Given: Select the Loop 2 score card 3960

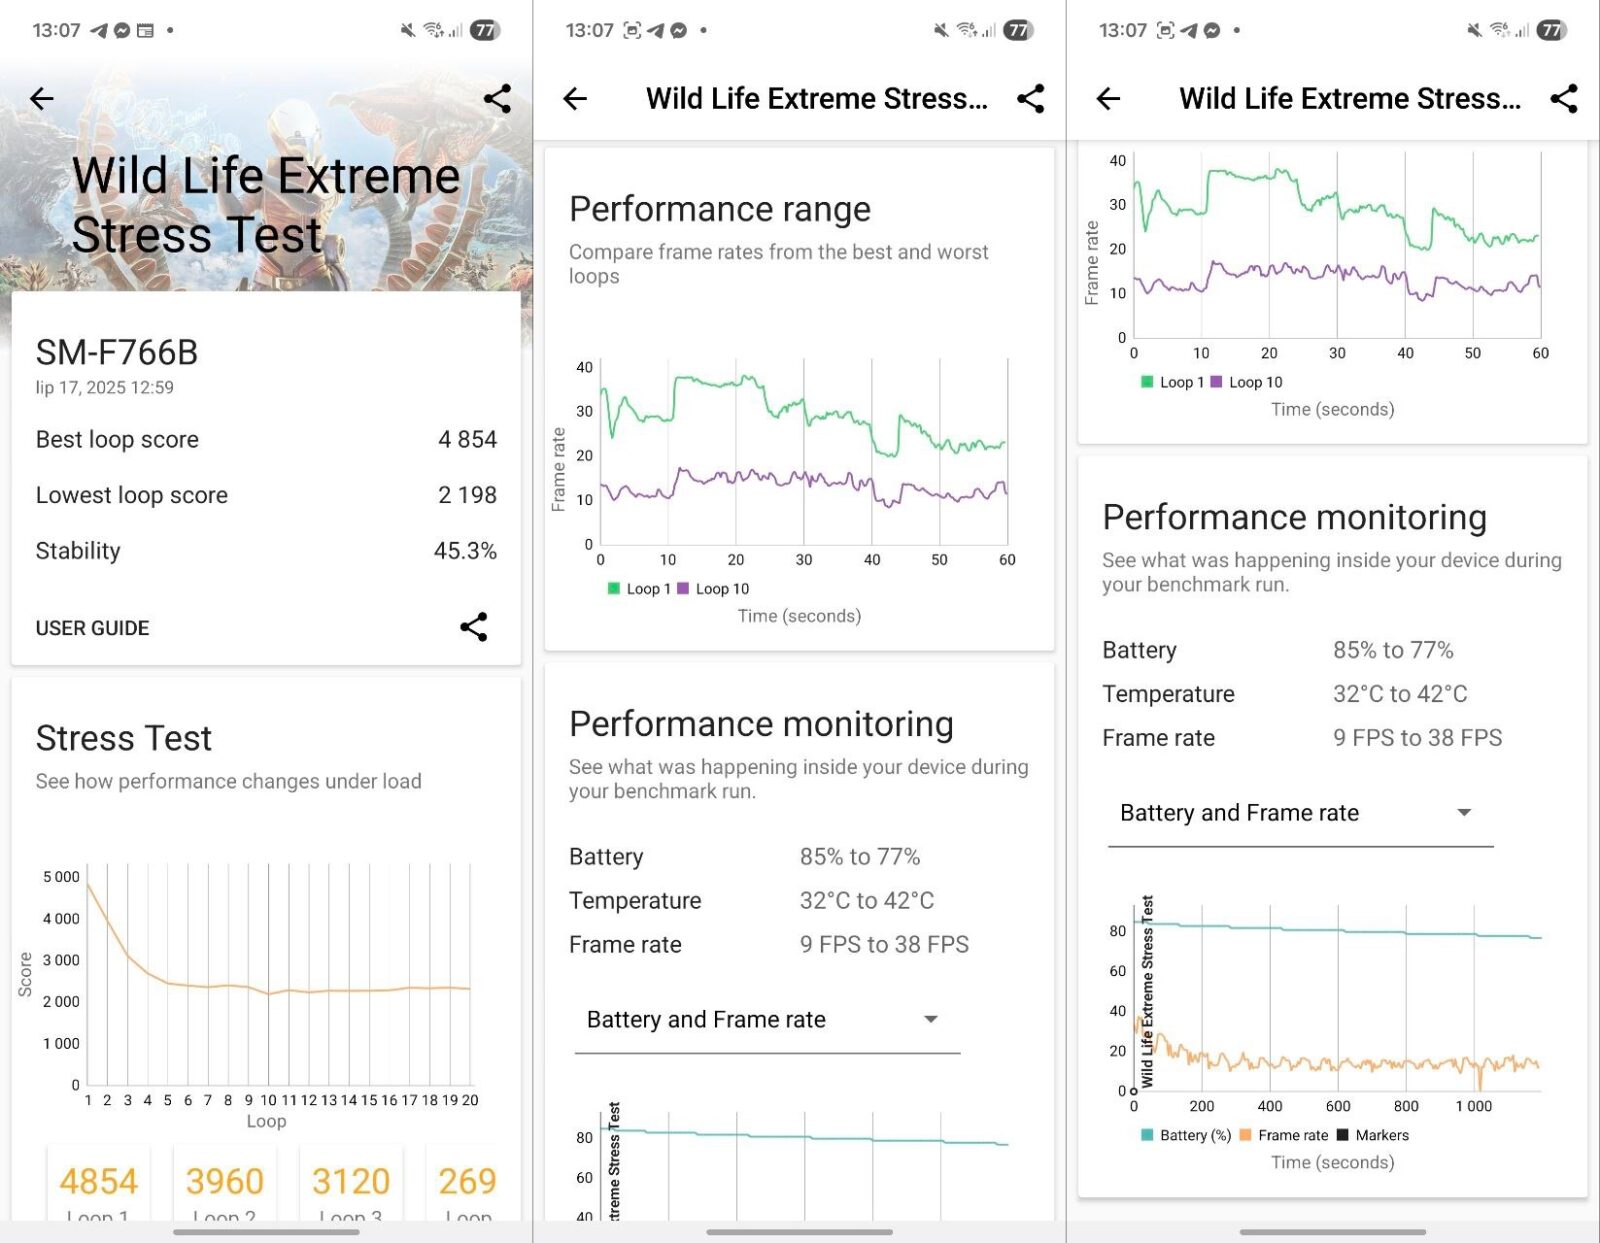Looking at the screenshot, I should coord(224,1185).
